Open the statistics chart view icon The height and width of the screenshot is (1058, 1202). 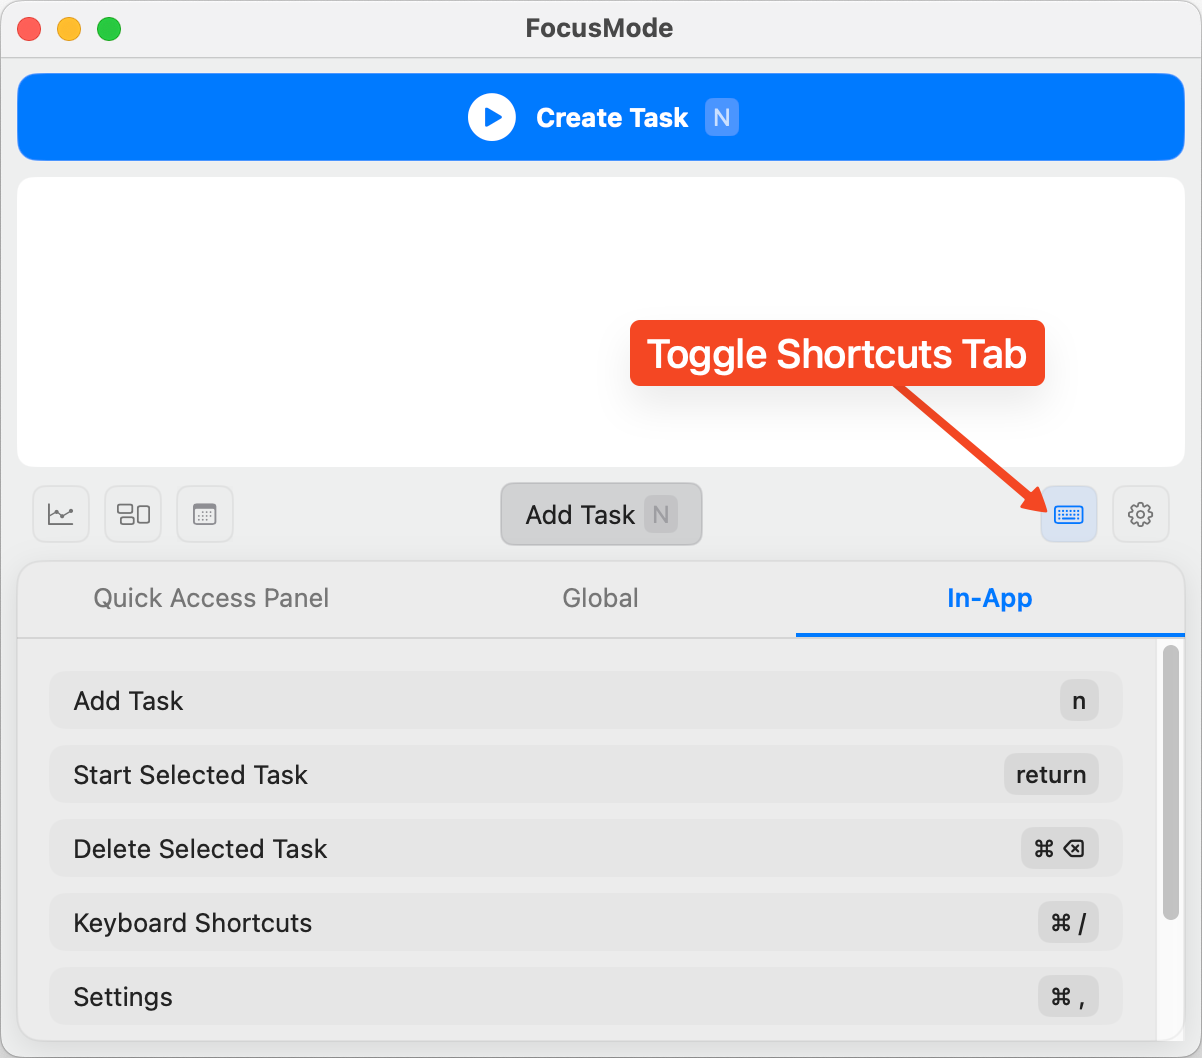pyautogui.click(x=61, y=514)
